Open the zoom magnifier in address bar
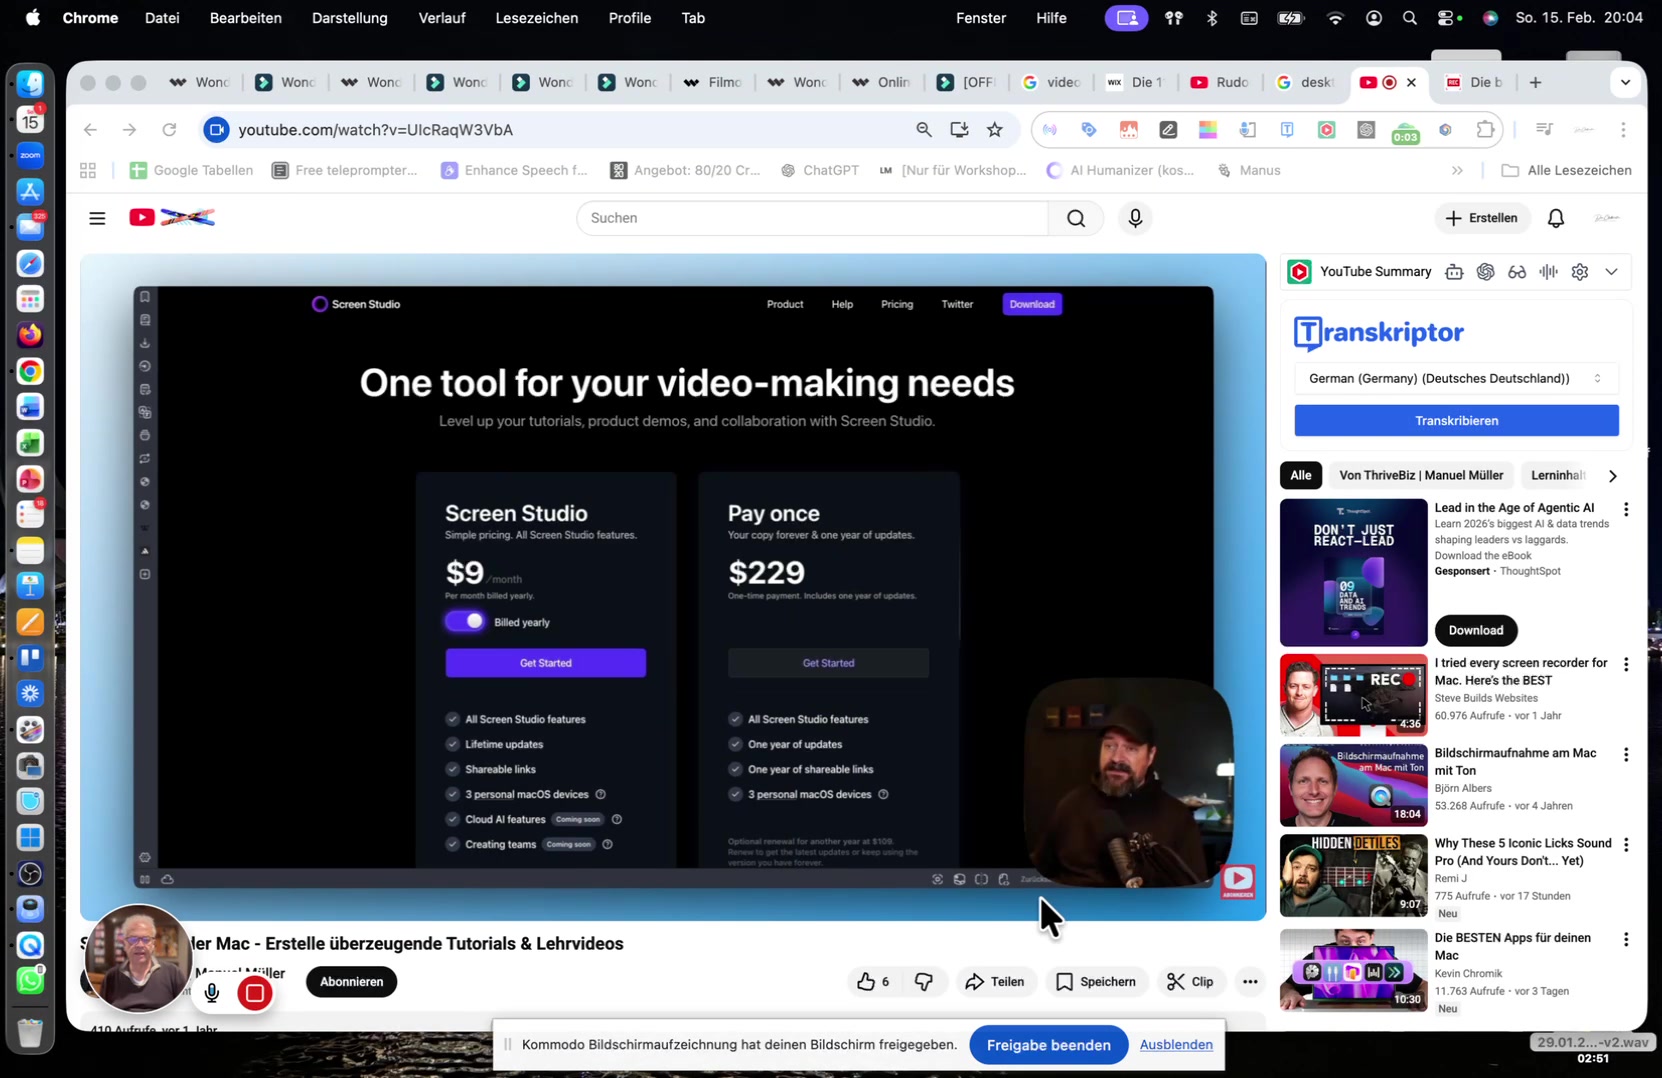Image resolution: width=1662 pixels, height=1078 pixels. [924, 130]
